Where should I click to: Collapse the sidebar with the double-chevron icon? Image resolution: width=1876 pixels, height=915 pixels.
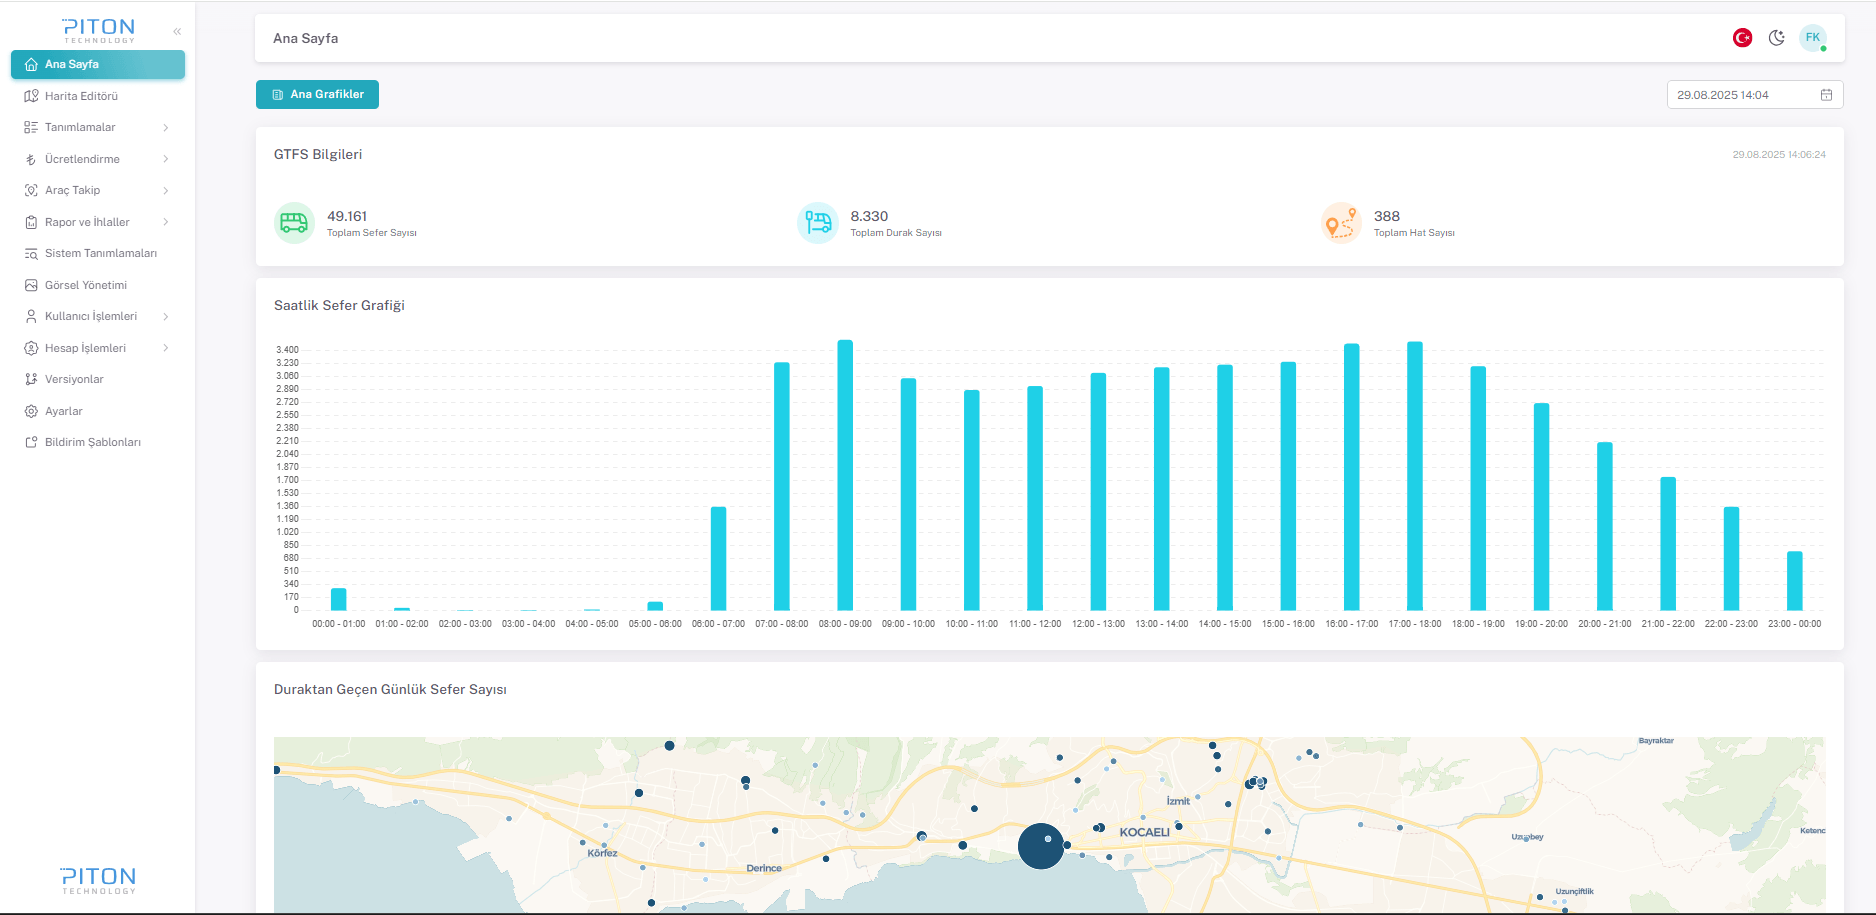[177, 32]
